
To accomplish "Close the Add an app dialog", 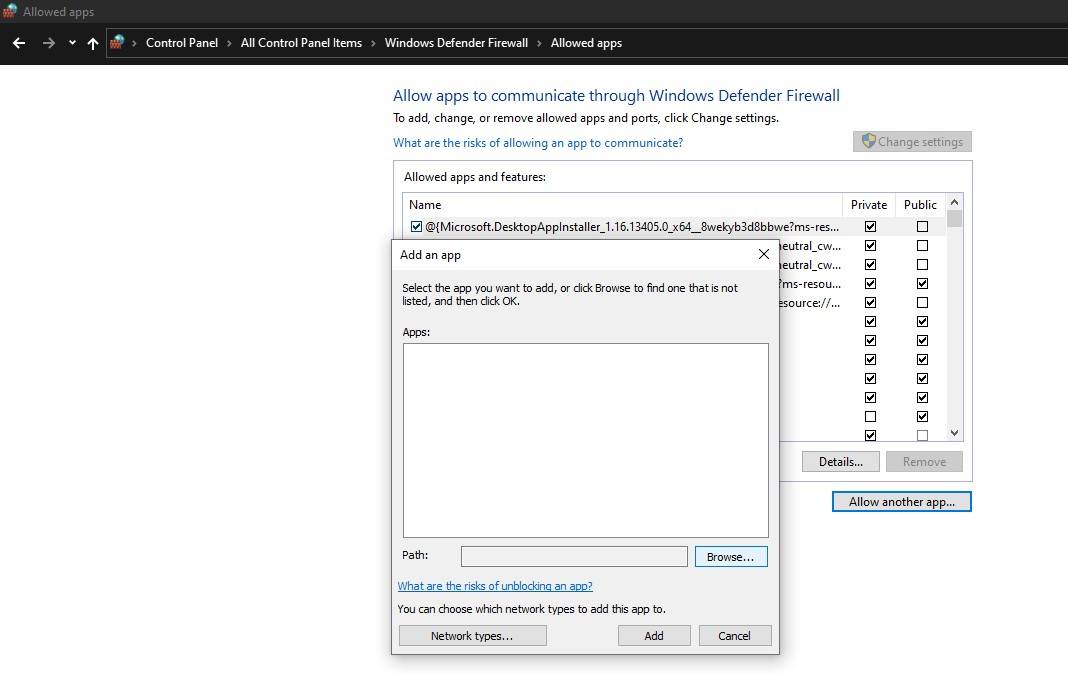I will click(x=764, y=254).
